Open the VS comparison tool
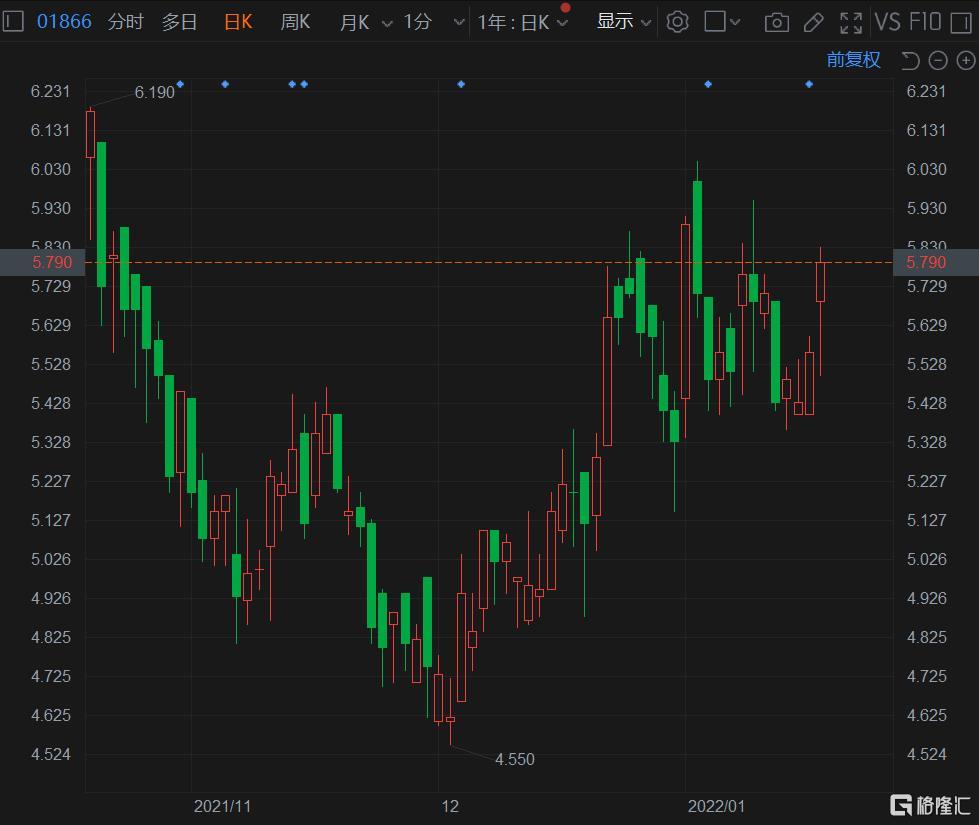The height and width of the screenshot is (825, 979). click(887, 21)
